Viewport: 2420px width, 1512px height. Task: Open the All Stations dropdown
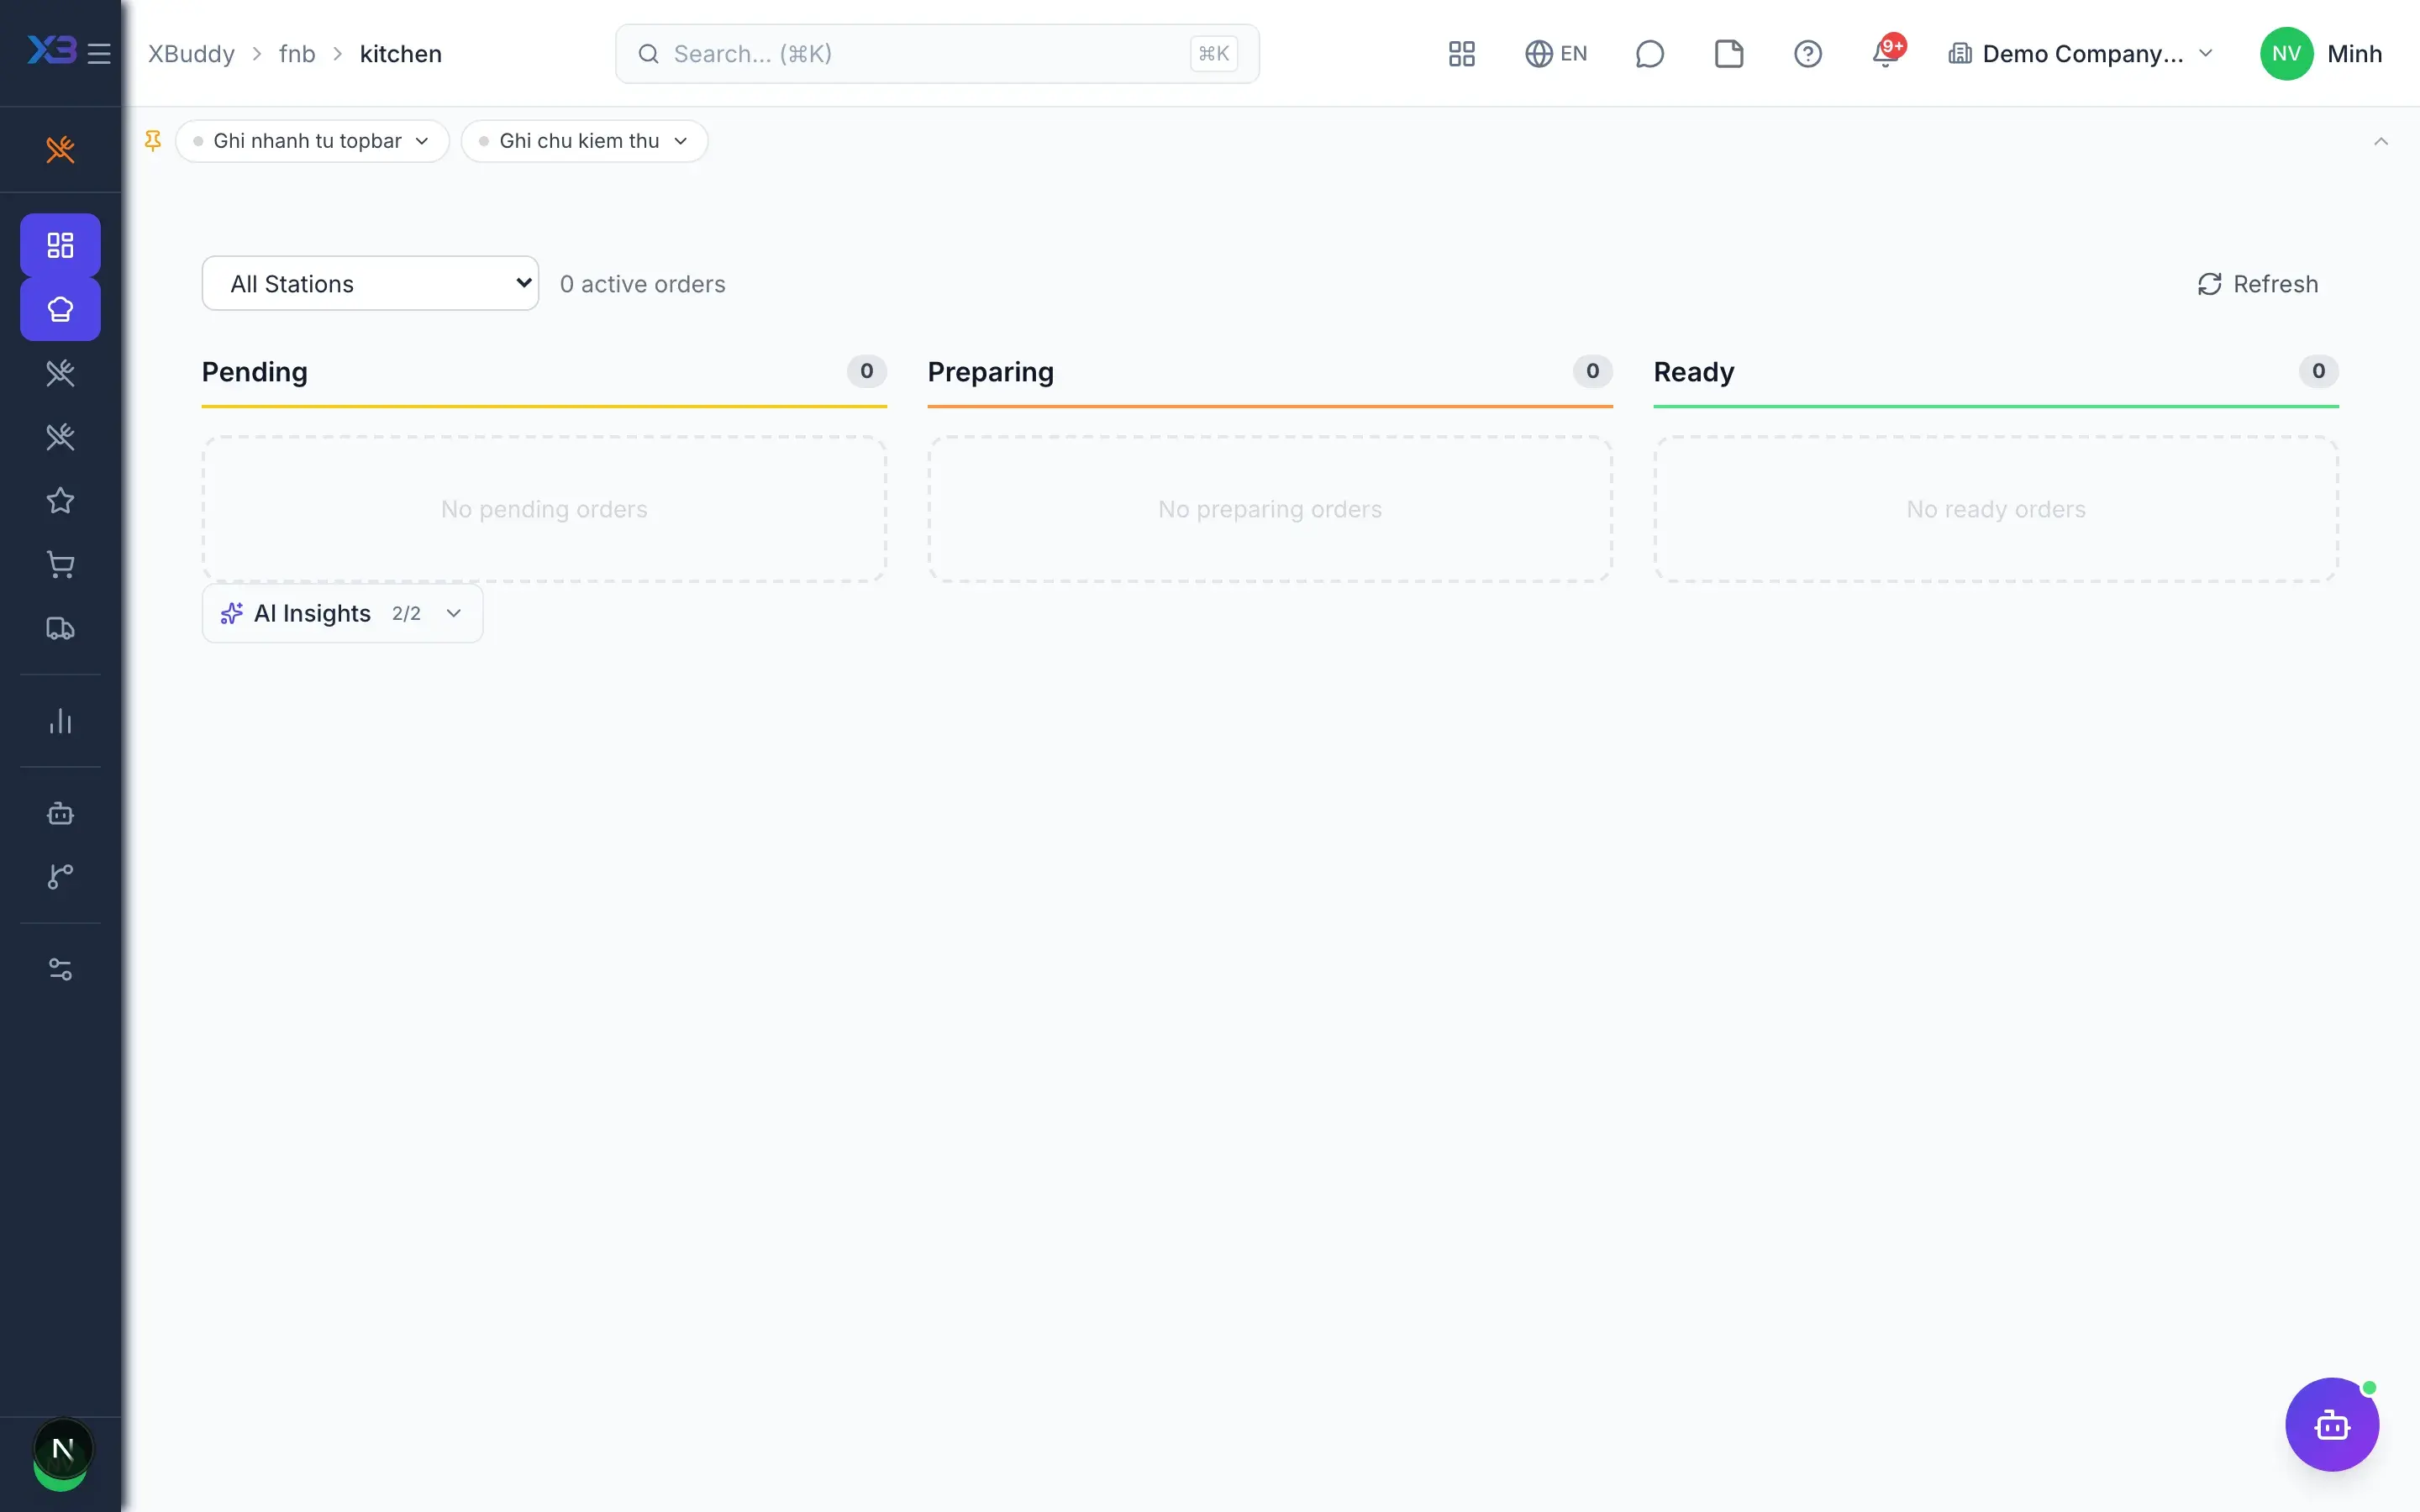(370, 284)
